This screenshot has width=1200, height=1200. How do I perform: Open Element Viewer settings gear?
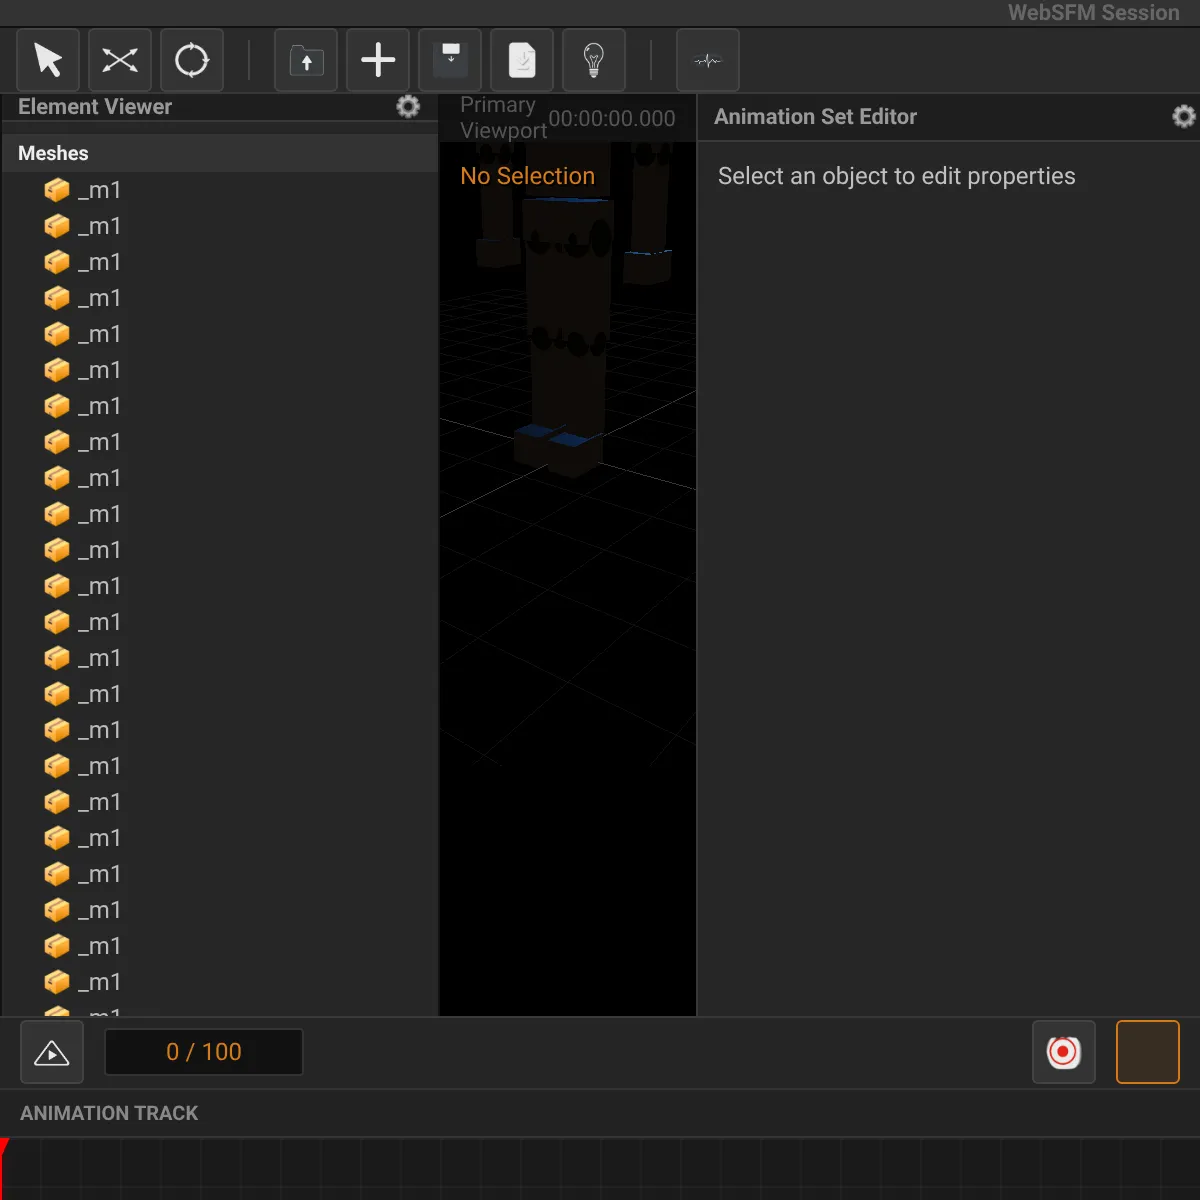[408, 107]
